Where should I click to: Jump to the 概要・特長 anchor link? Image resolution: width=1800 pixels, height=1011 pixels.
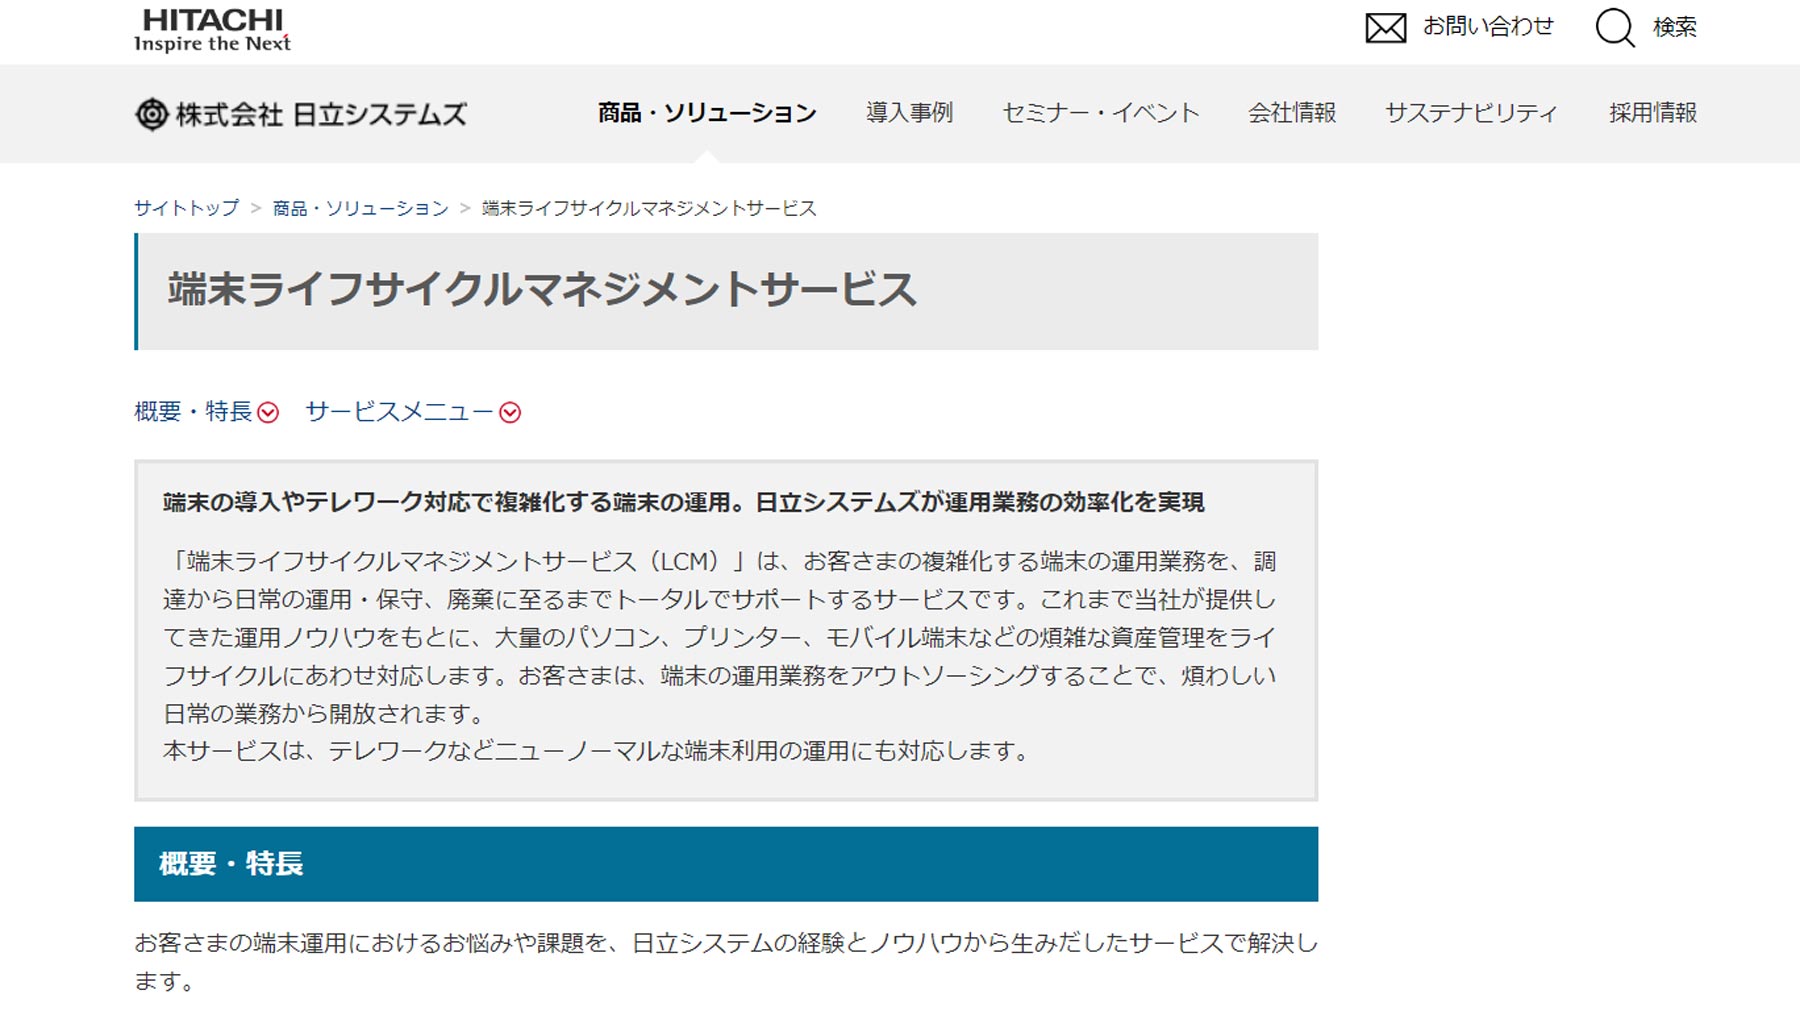point(193,412)
